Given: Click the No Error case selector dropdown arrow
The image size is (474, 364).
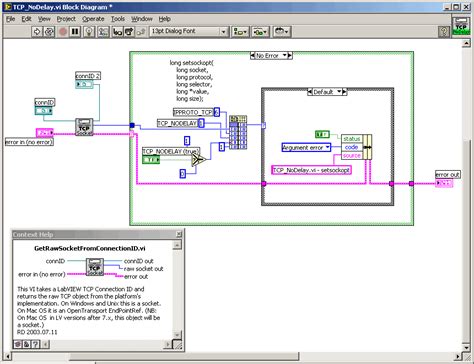Looking at the screenshot, I should pyautogui.click(x=284, y=55).
